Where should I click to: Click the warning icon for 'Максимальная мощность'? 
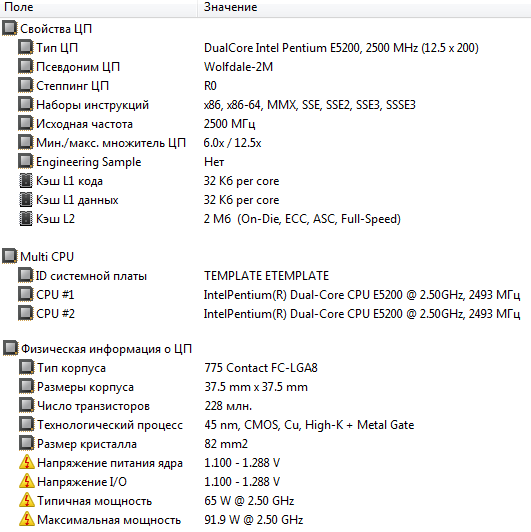(26, 519)
